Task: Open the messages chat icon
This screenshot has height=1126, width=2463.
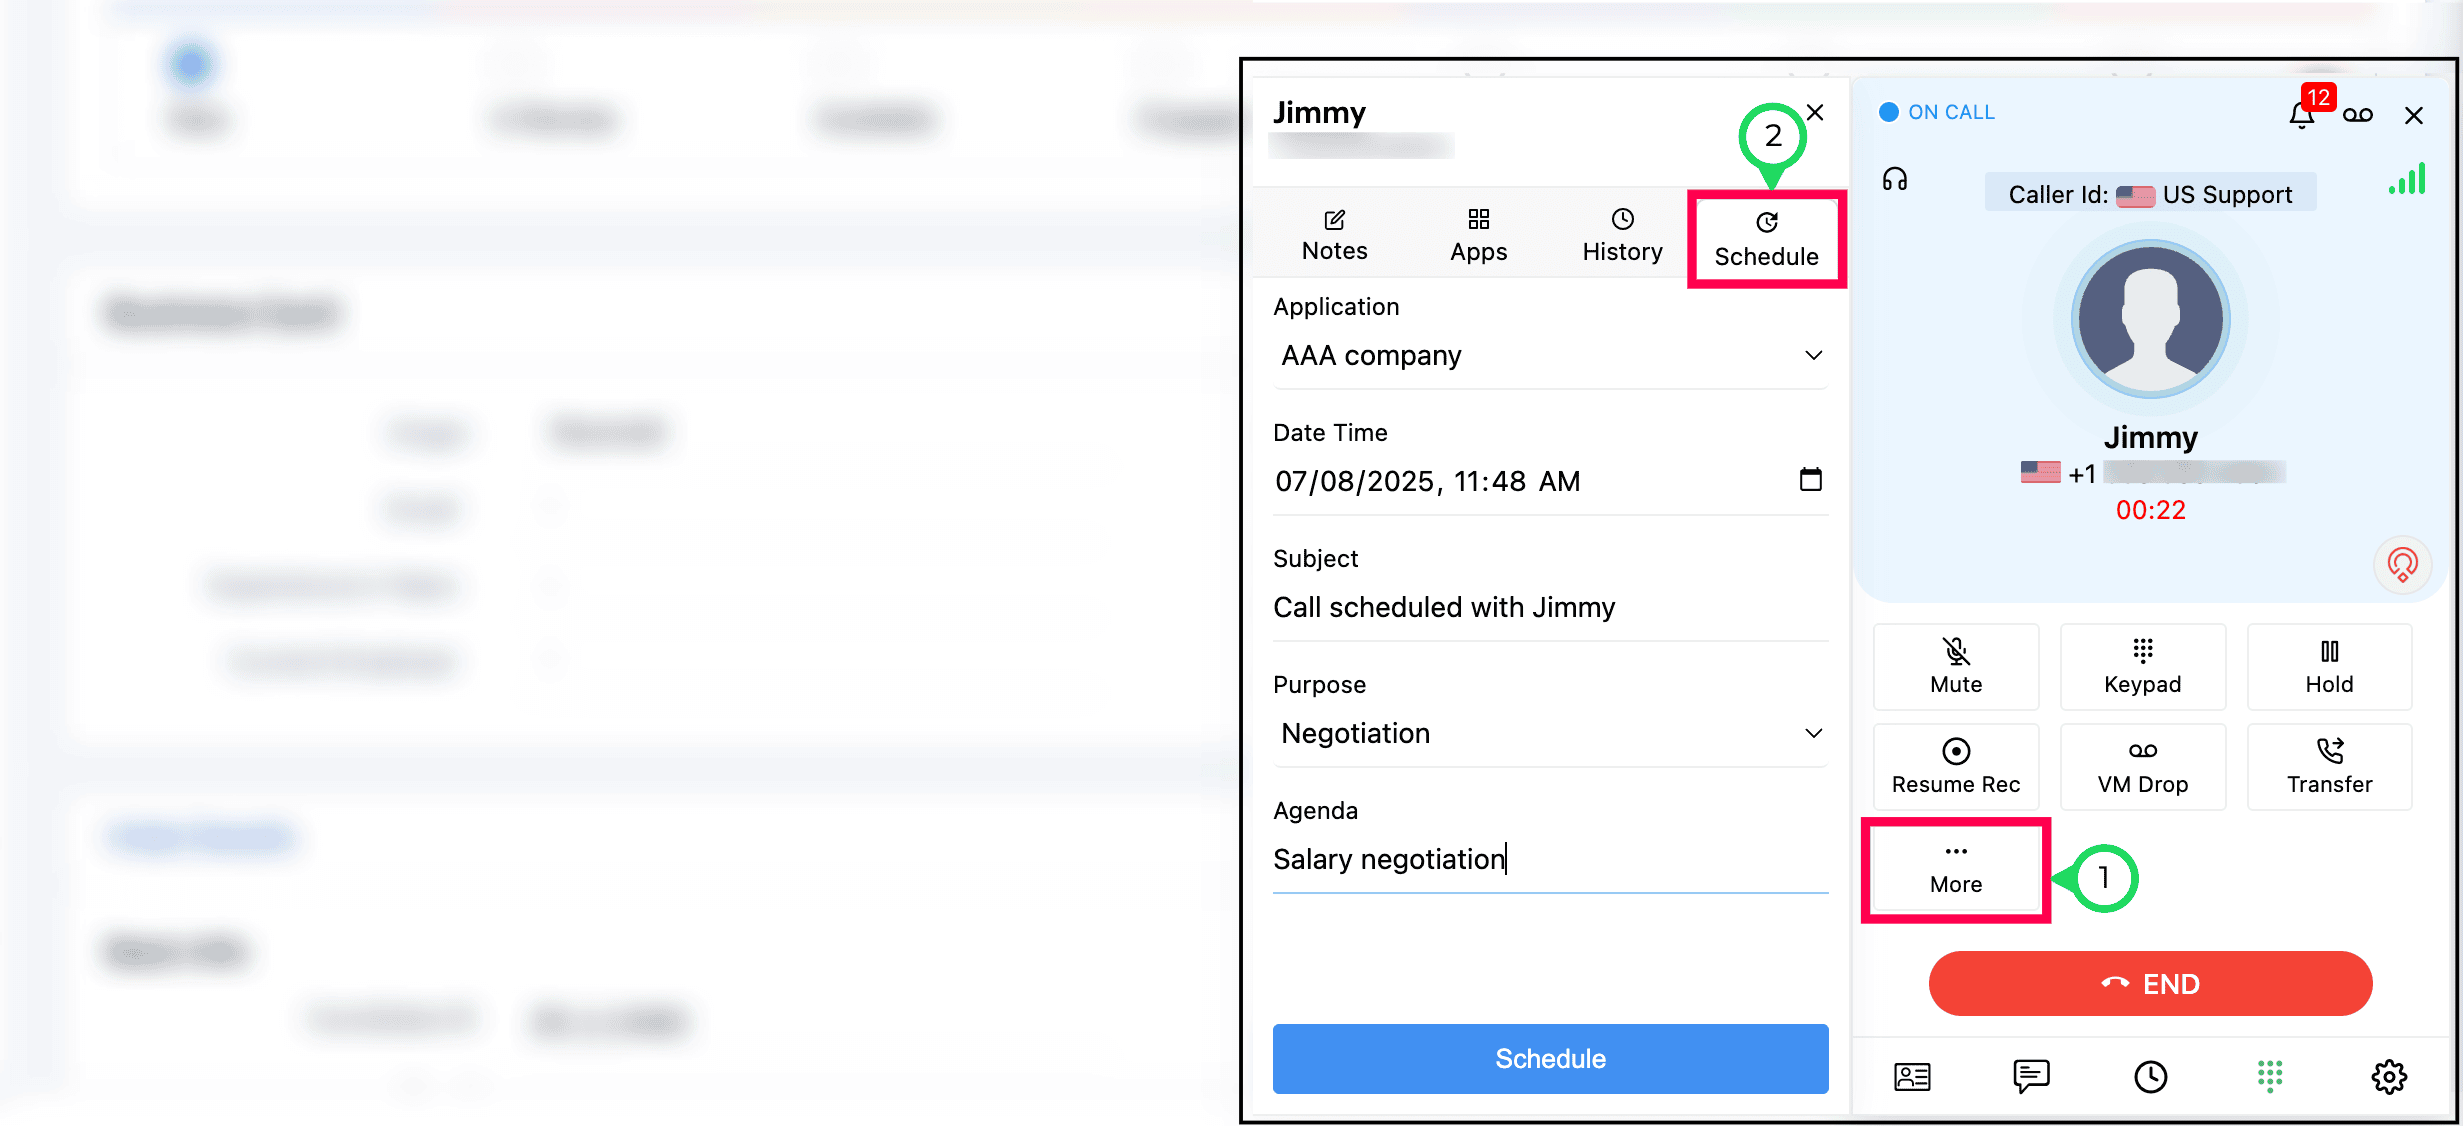Action: (x=2031, y=1076)
